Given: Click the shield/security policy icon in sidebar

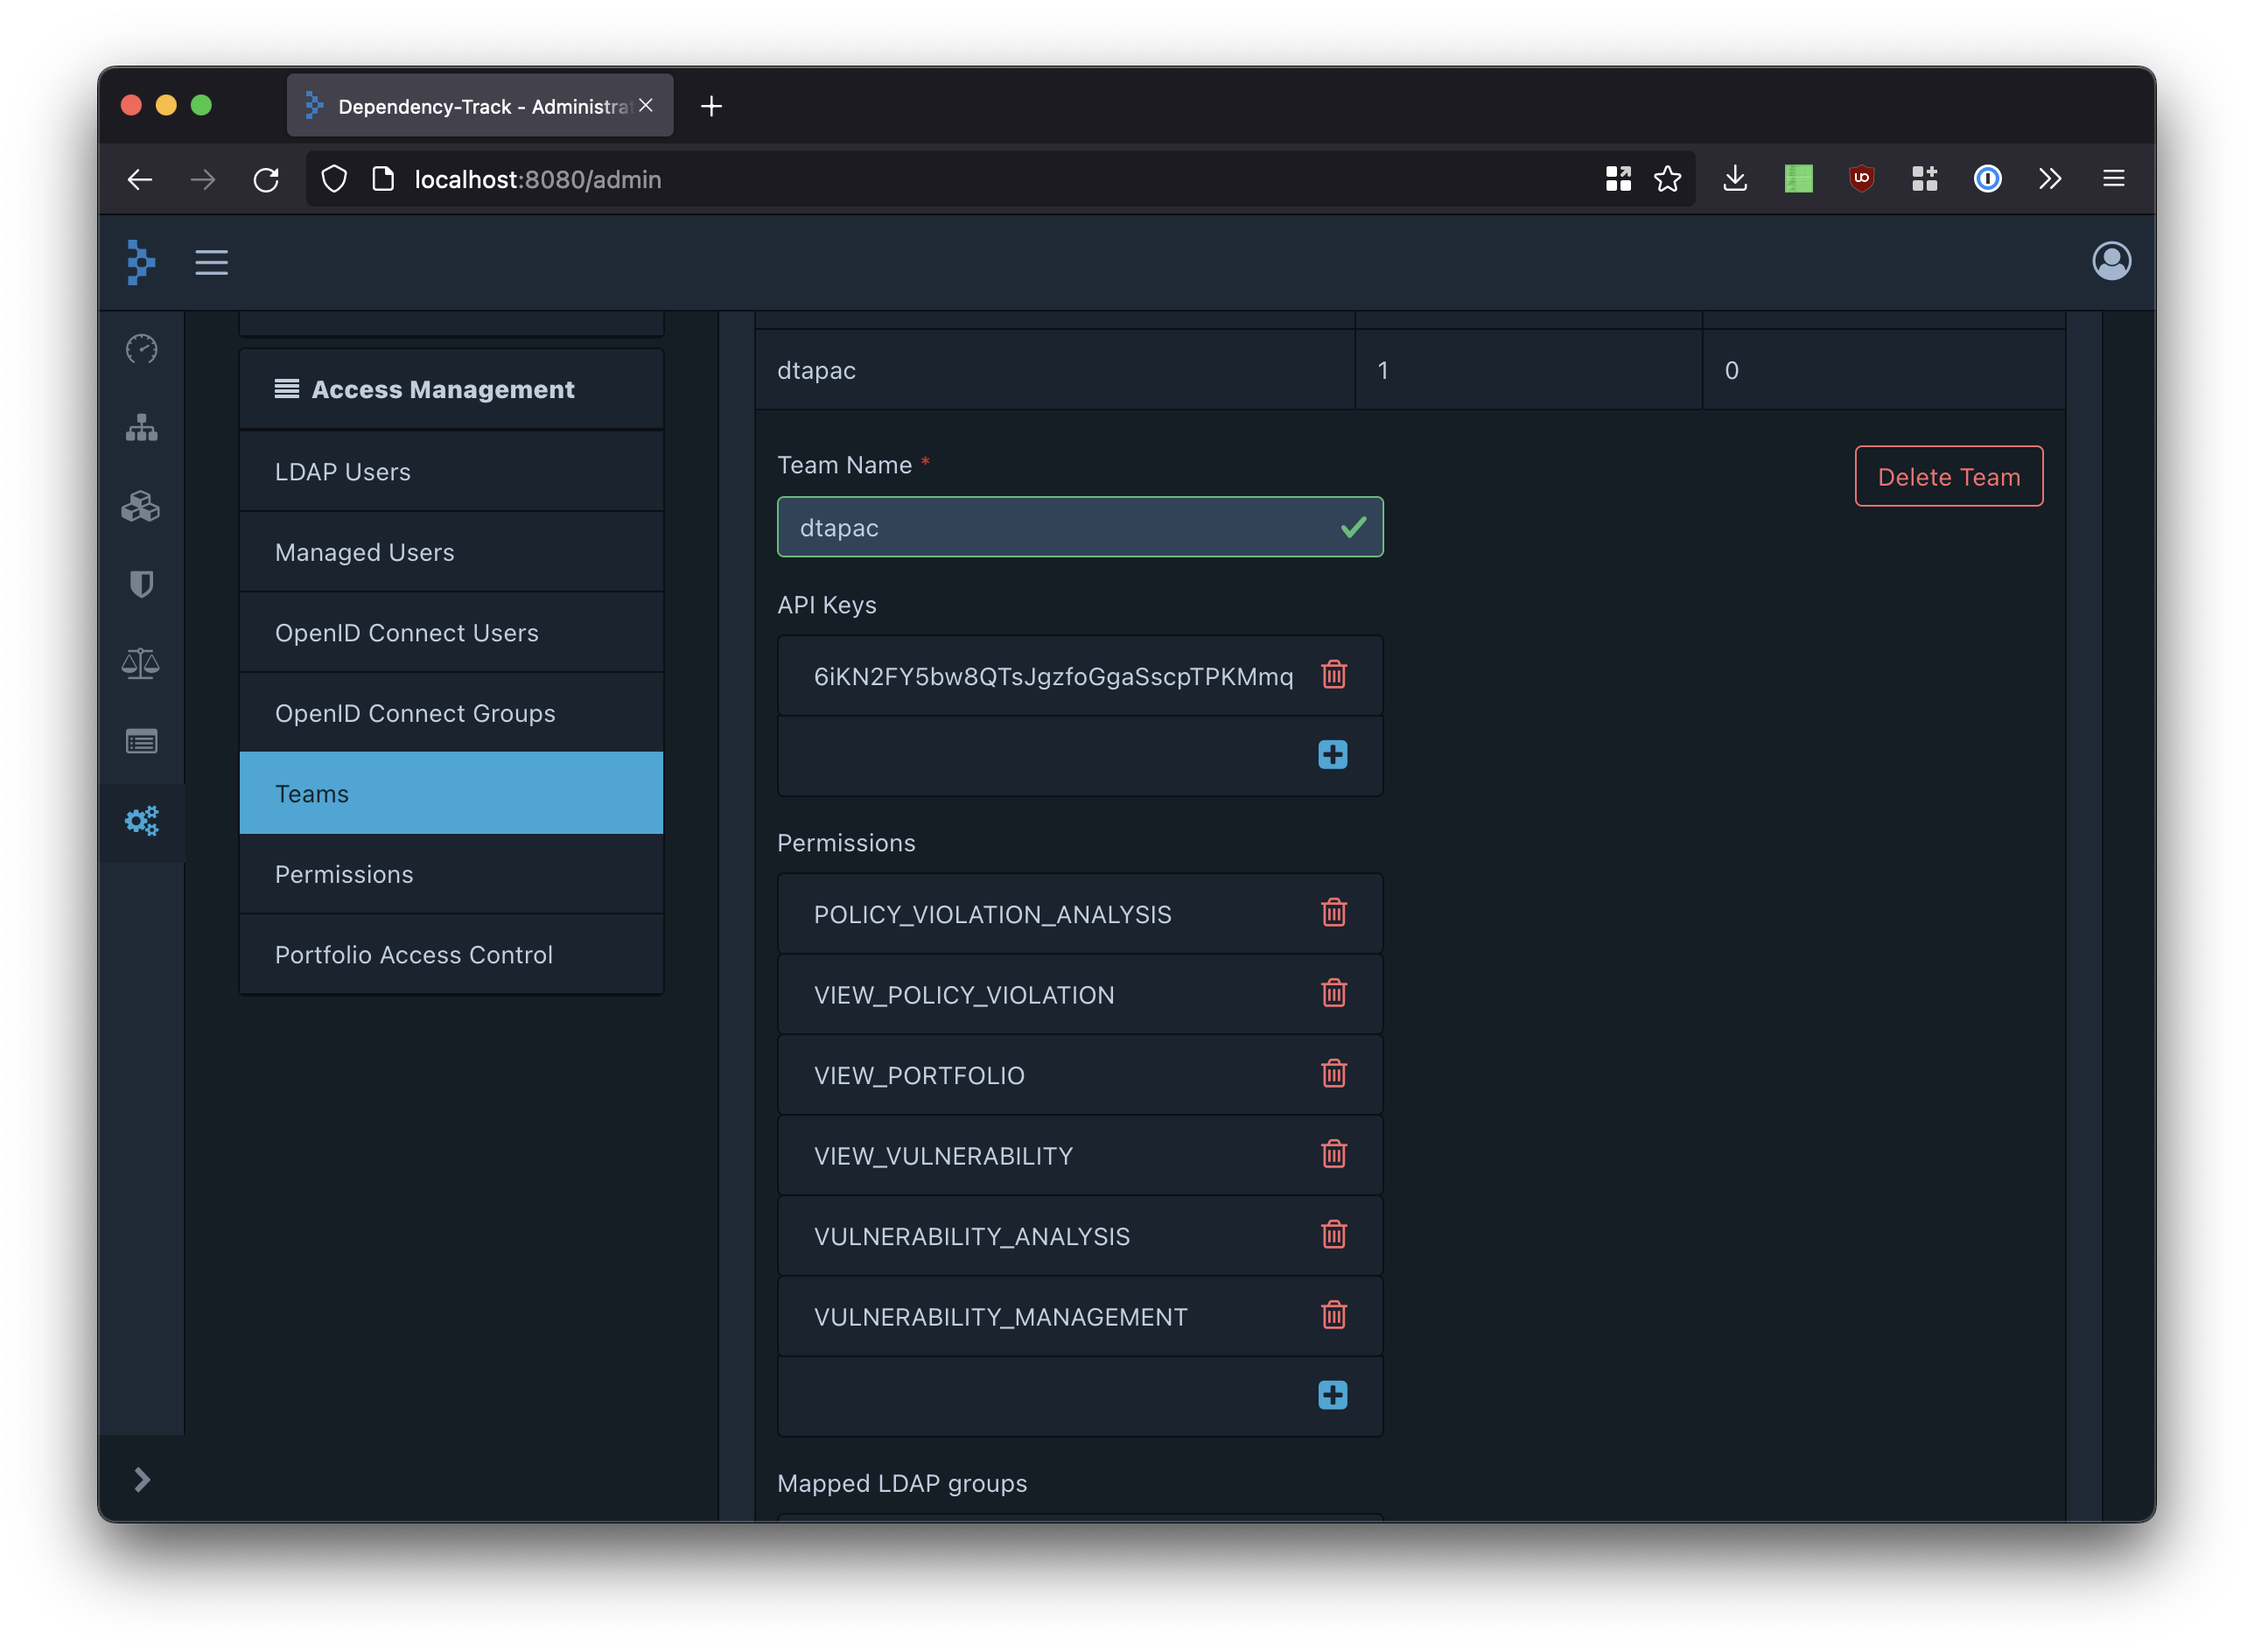Looking at the screenshot, I should tap(142, 583).
